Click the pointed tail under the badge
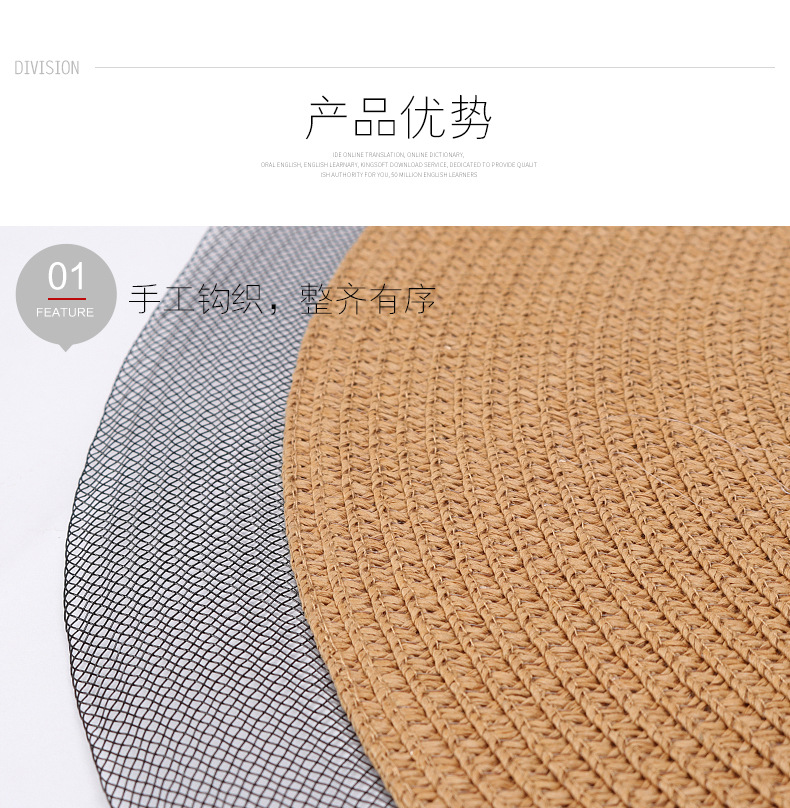Viewport: 790px width, 808px height. [65, 347]
